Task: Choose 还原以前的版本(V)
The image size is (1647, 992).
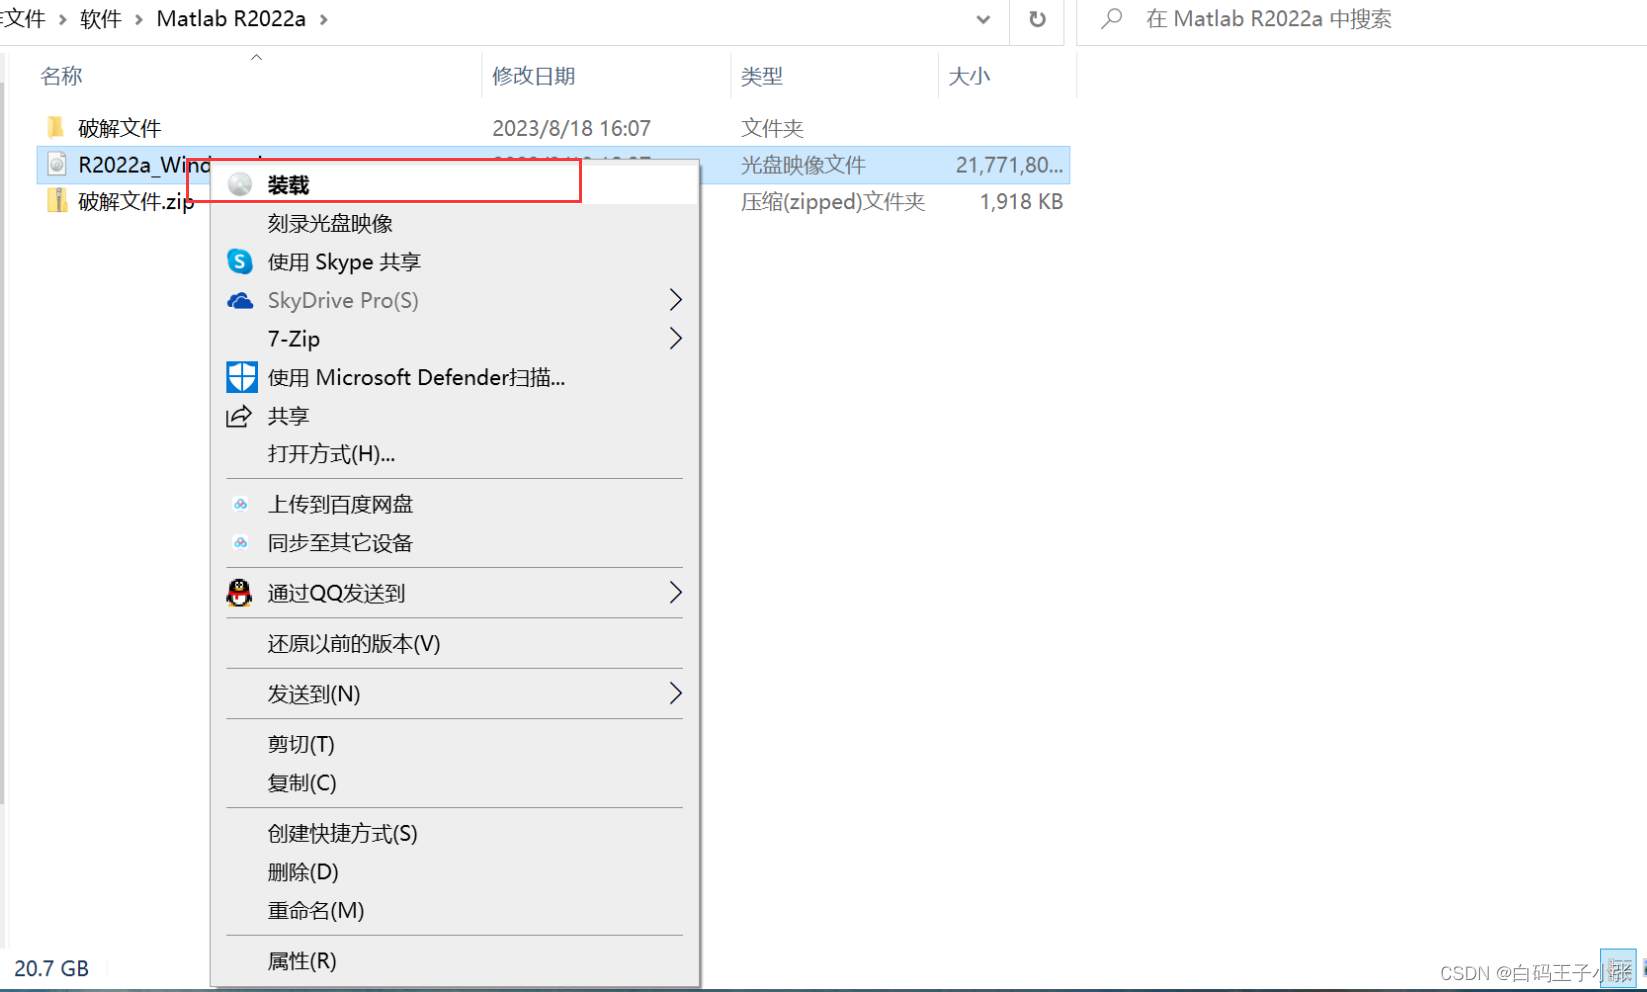Action: click(x=354, y=643)
